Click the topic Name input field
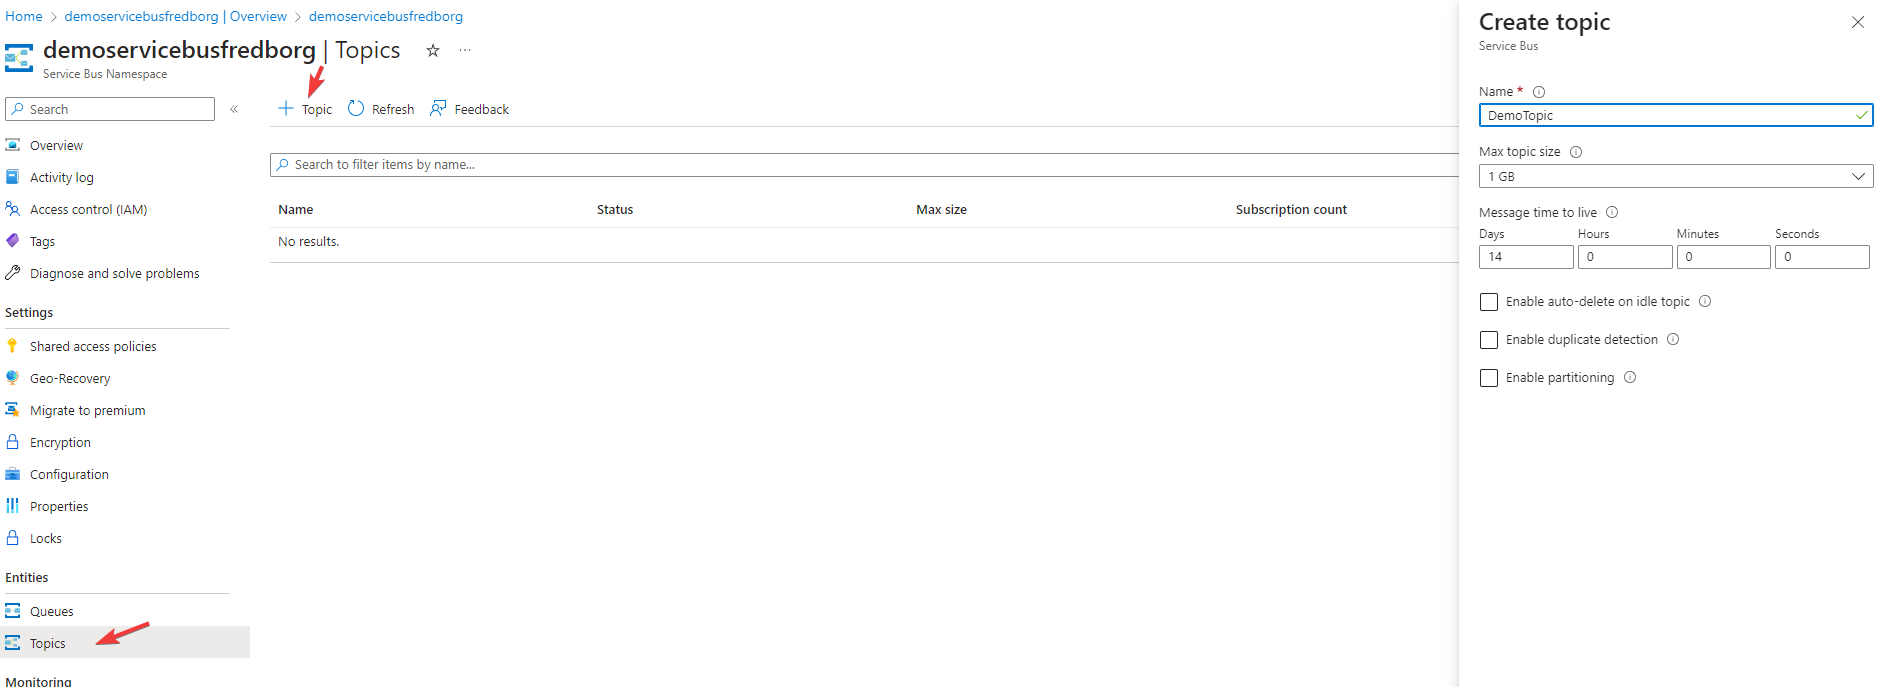 point(1665,116)
